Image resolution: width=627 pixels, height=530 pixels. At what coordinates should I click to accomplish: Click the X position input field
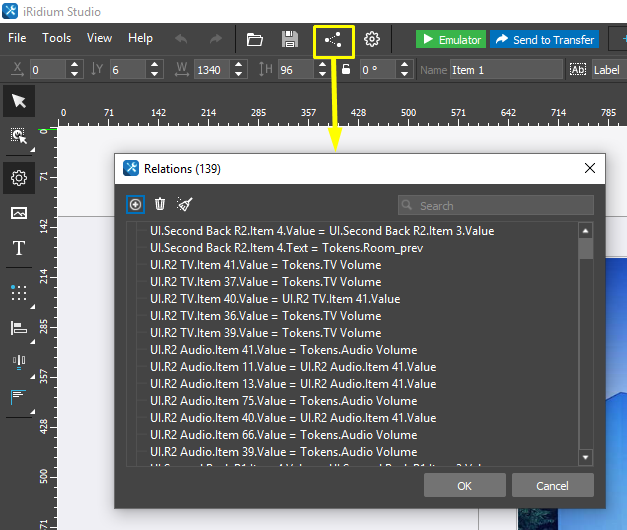click(48, 70)
